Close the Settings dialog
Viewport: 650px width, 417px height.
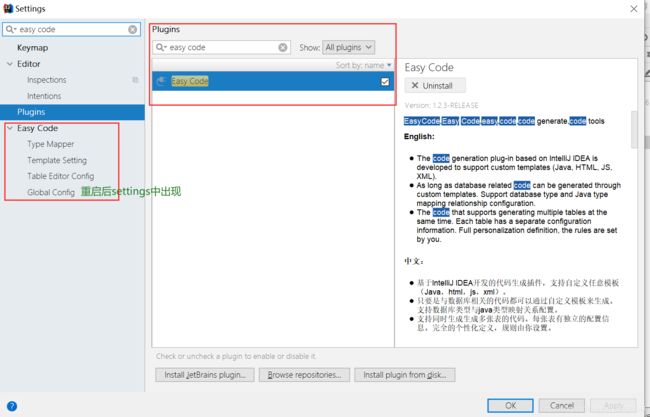(x=634, y=8)
